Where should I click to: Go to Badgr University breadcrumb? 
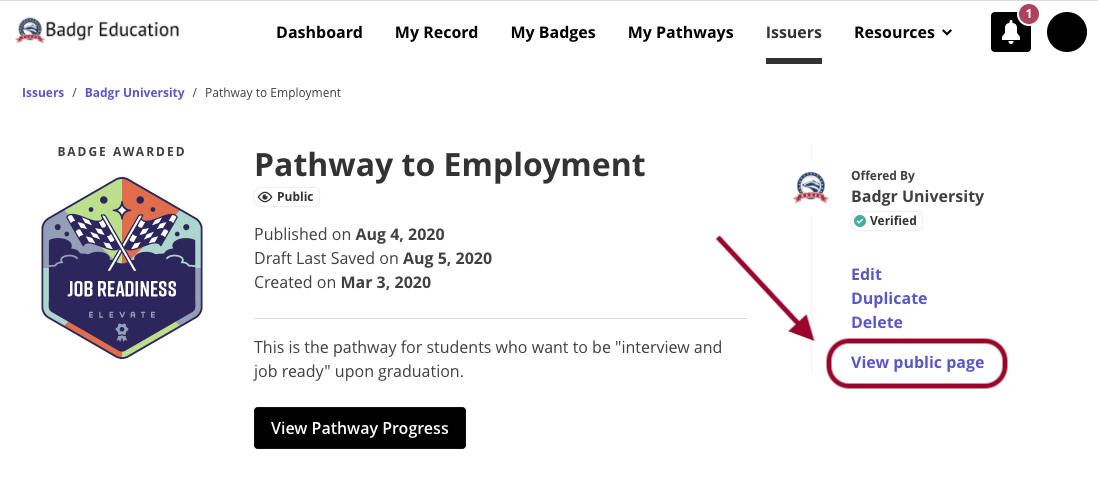click(134, 93)
